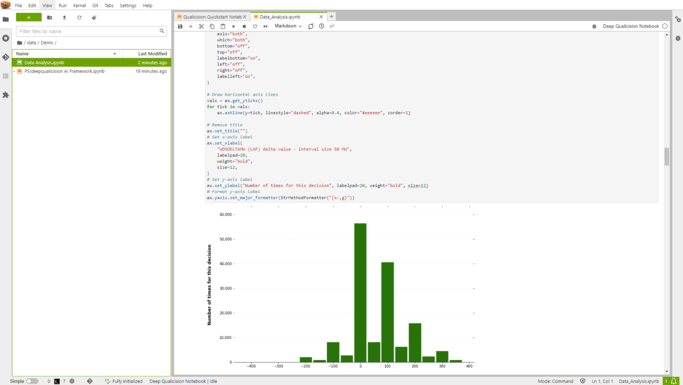Click the Git clone repository icon
This screenshot has width=683, height=385.
(94, 17)
